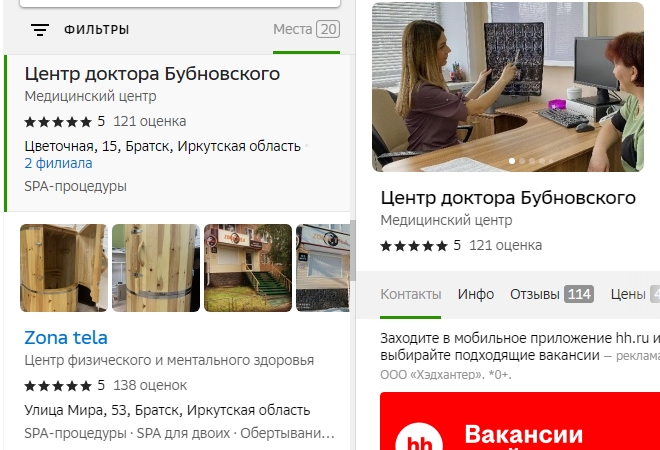Expand the 2 филиала link
Image resolution: width=660 pixels, height=450 pixels.
[58, 163]
